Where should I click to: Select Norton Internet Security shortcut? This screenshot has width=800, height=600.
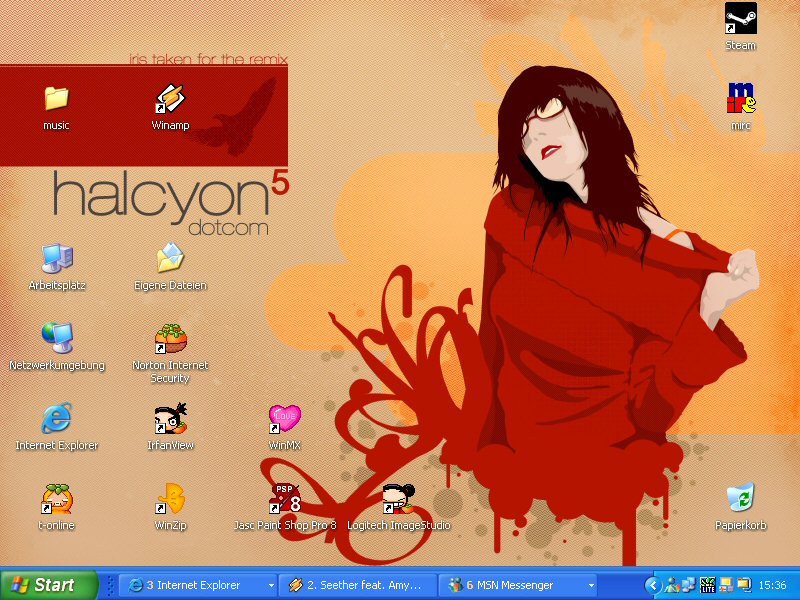[170, 340]
